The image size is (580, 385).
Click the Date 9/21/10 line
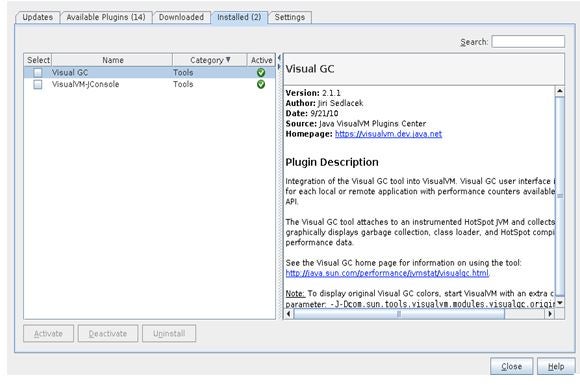pos(312,114)
